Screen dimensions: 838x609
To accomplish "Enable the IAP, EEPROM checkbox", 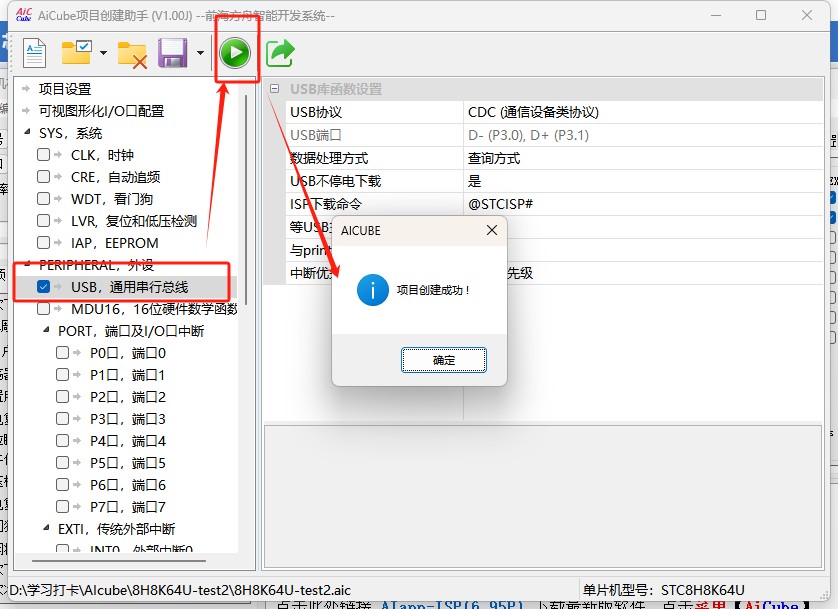I will coord(43,242).
